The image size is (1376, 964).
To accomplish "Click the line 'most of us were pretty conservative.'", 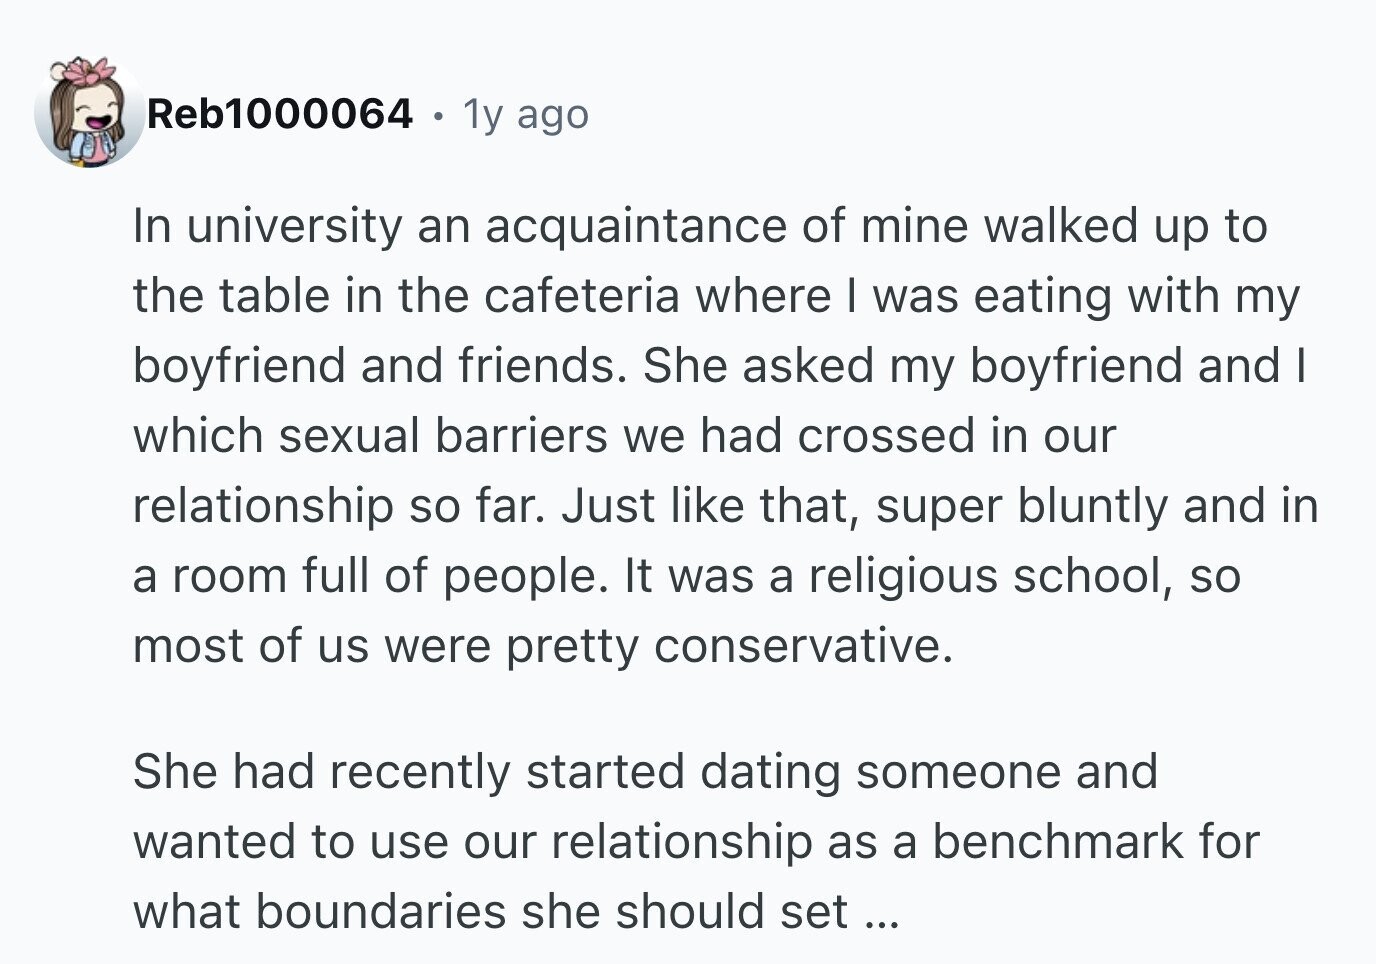I will [543, 646].
